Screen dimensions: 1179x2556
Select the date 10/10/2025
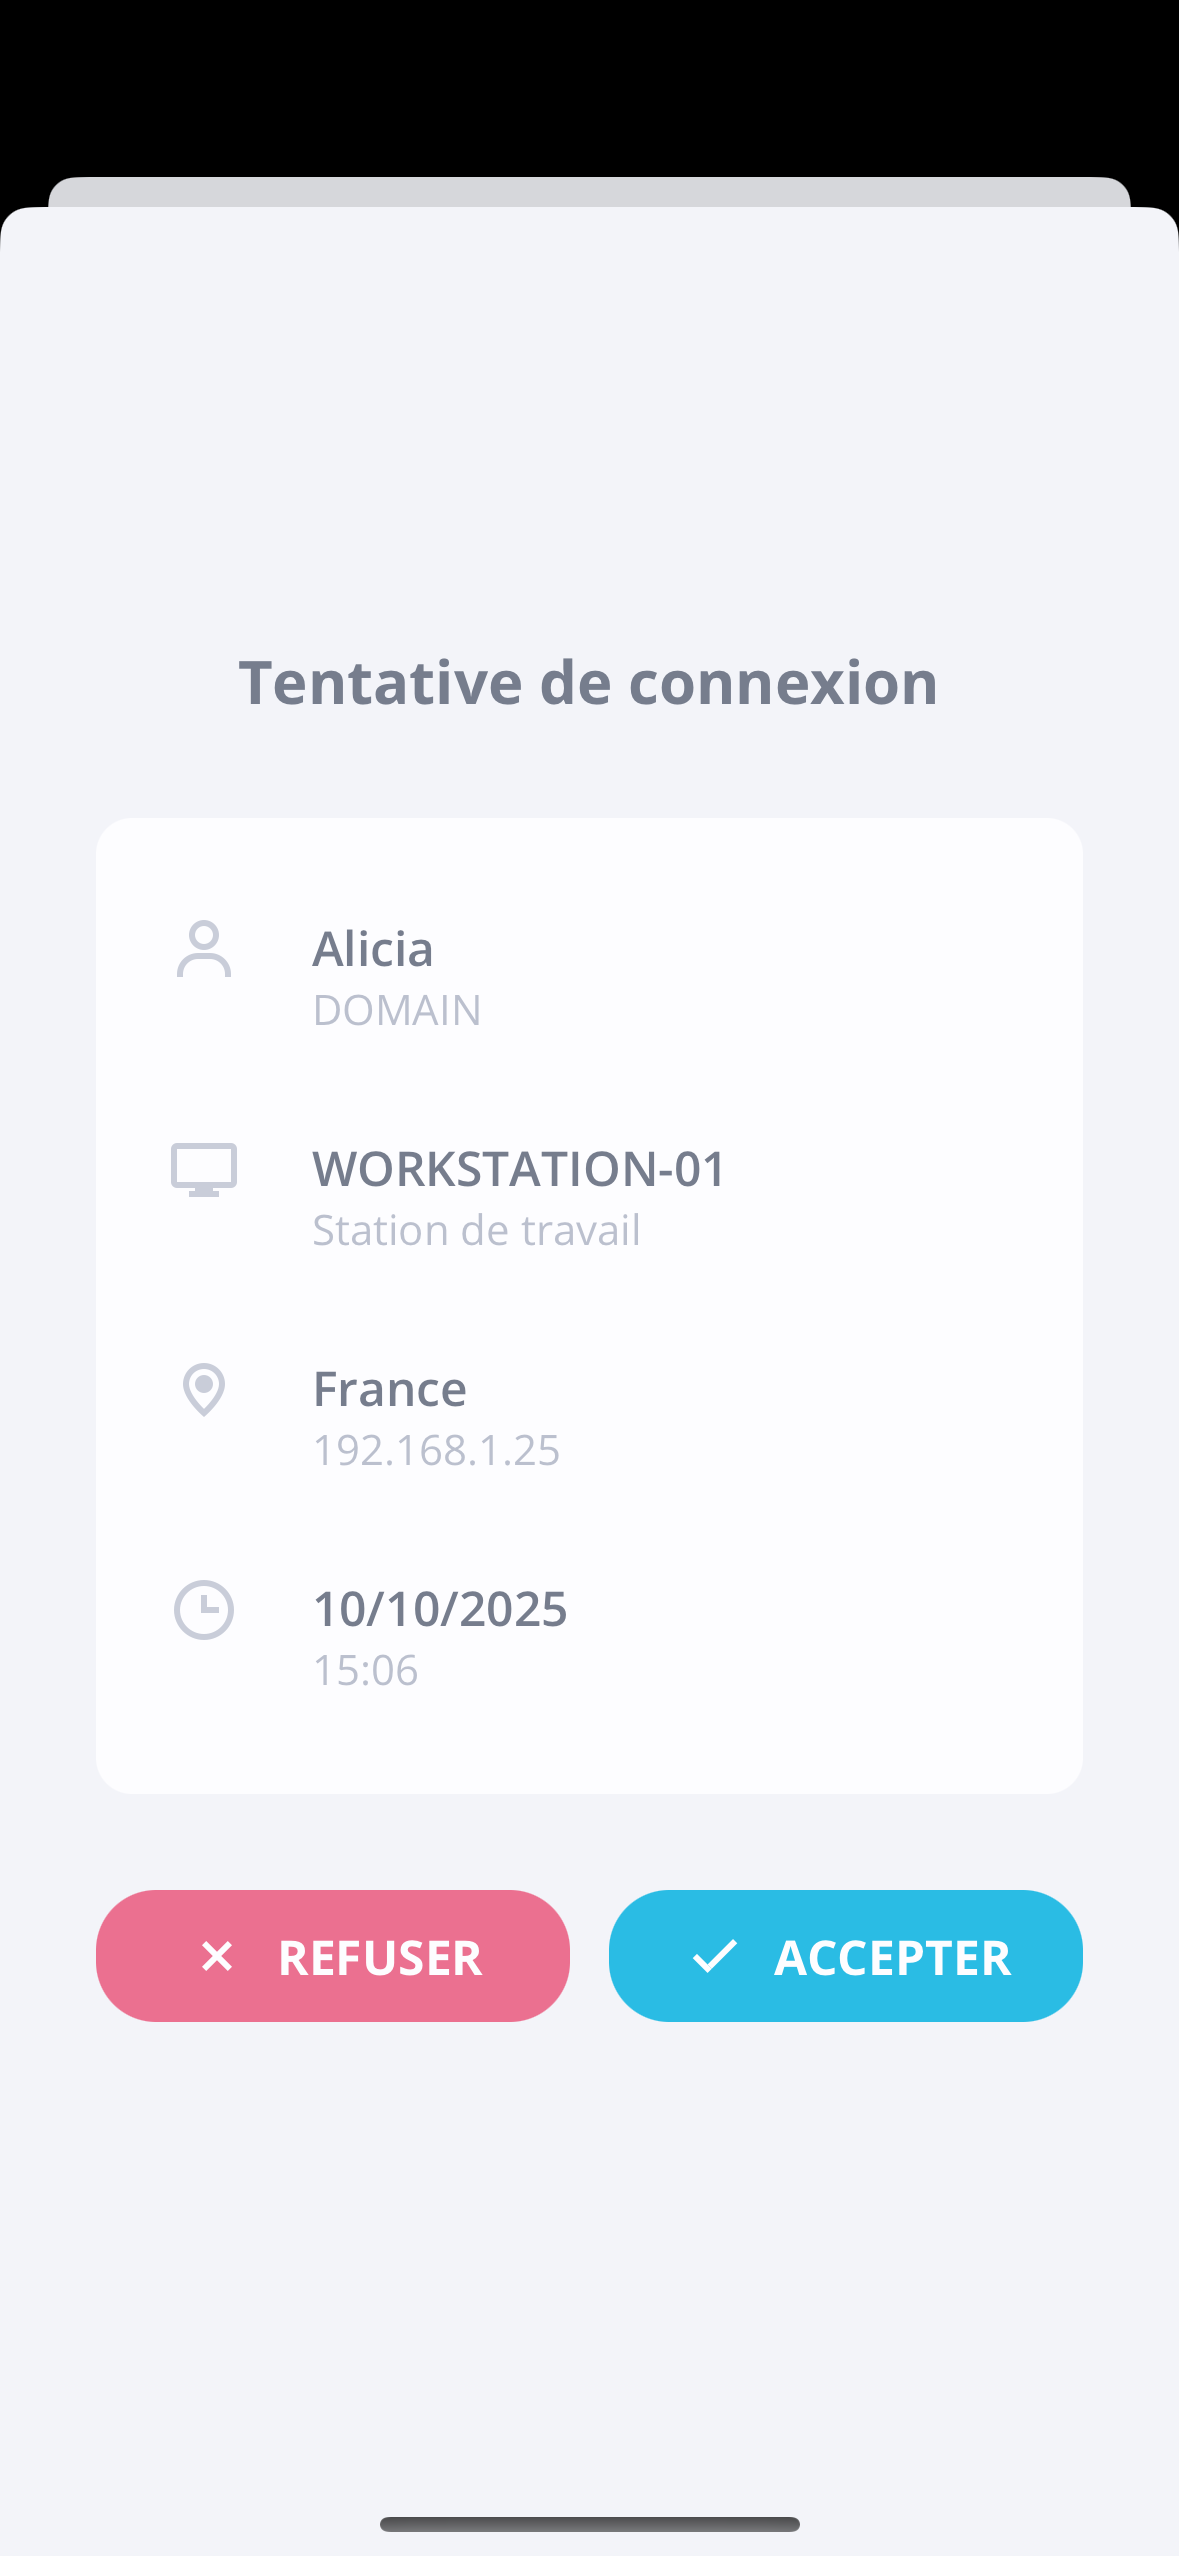[x=440, y=1609]
